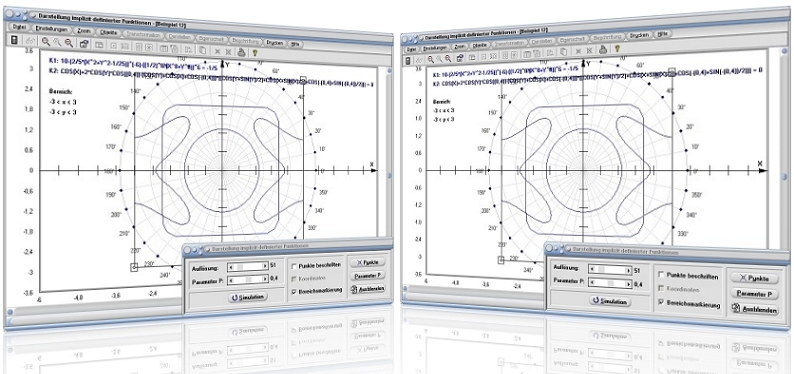This screenshot has height=374, width=794.
Task: Click the copy pages icon in right window toolbar
Action: pyautogui.click(x=563, y=51)
